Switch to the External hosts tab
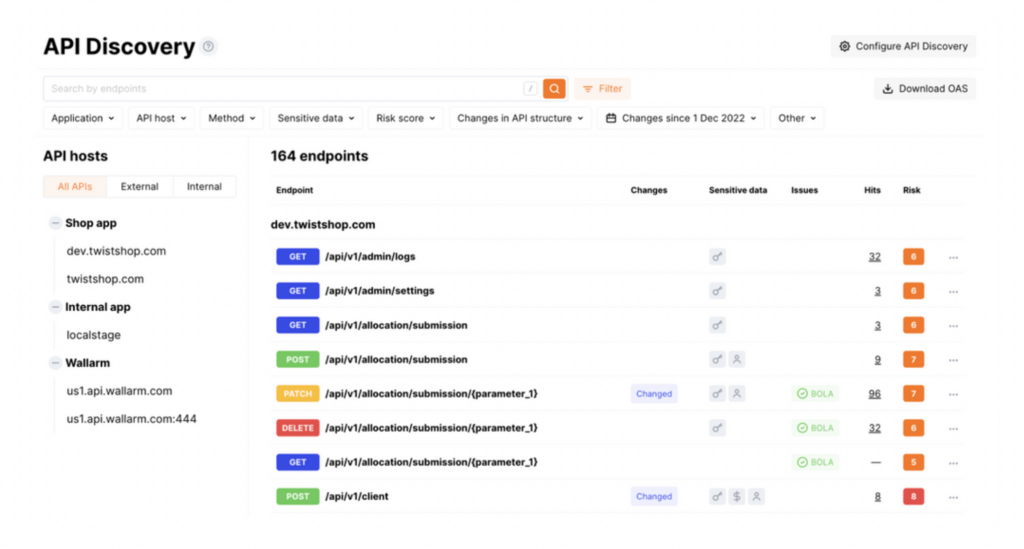The image size is (1024, 549). coord(140,187)
